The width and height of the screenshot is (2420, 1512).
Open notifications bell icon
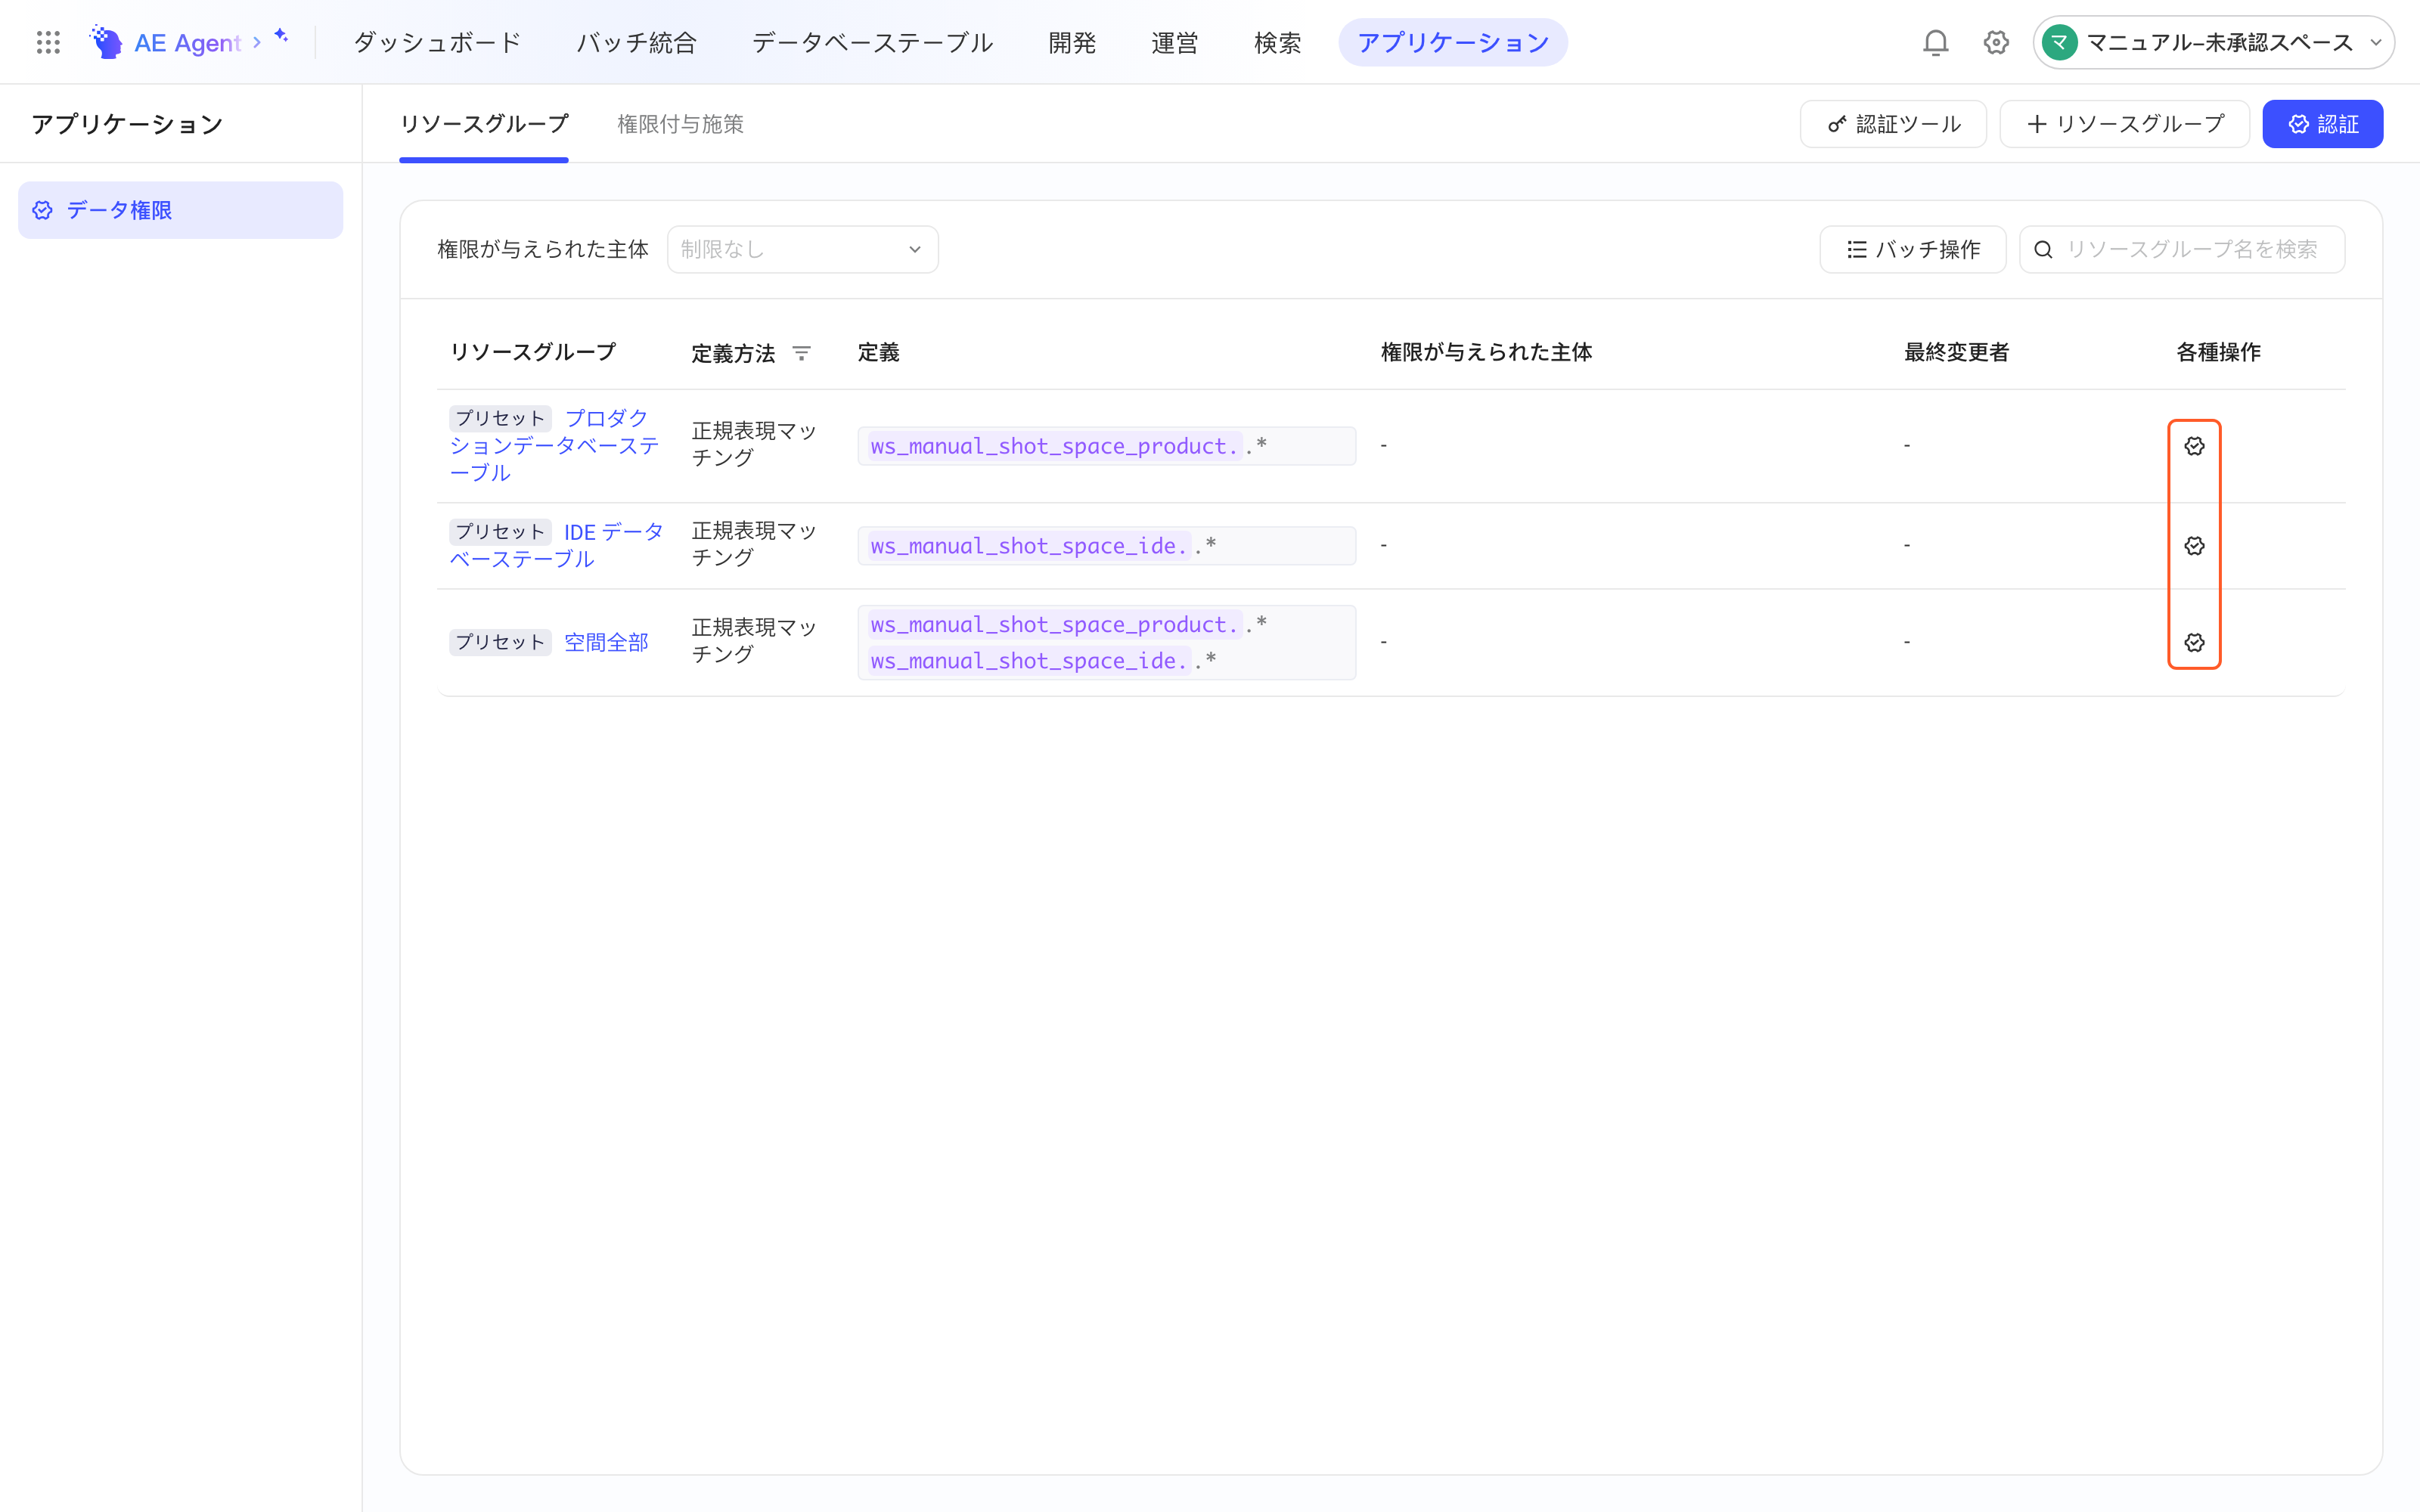tap(1936, 42)
